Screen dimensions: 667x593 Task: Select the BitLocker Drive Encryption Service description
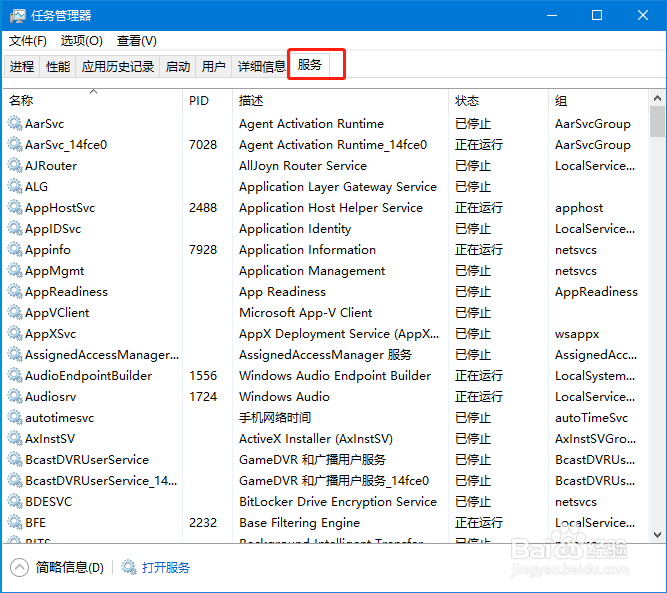[x=338, y=502]
